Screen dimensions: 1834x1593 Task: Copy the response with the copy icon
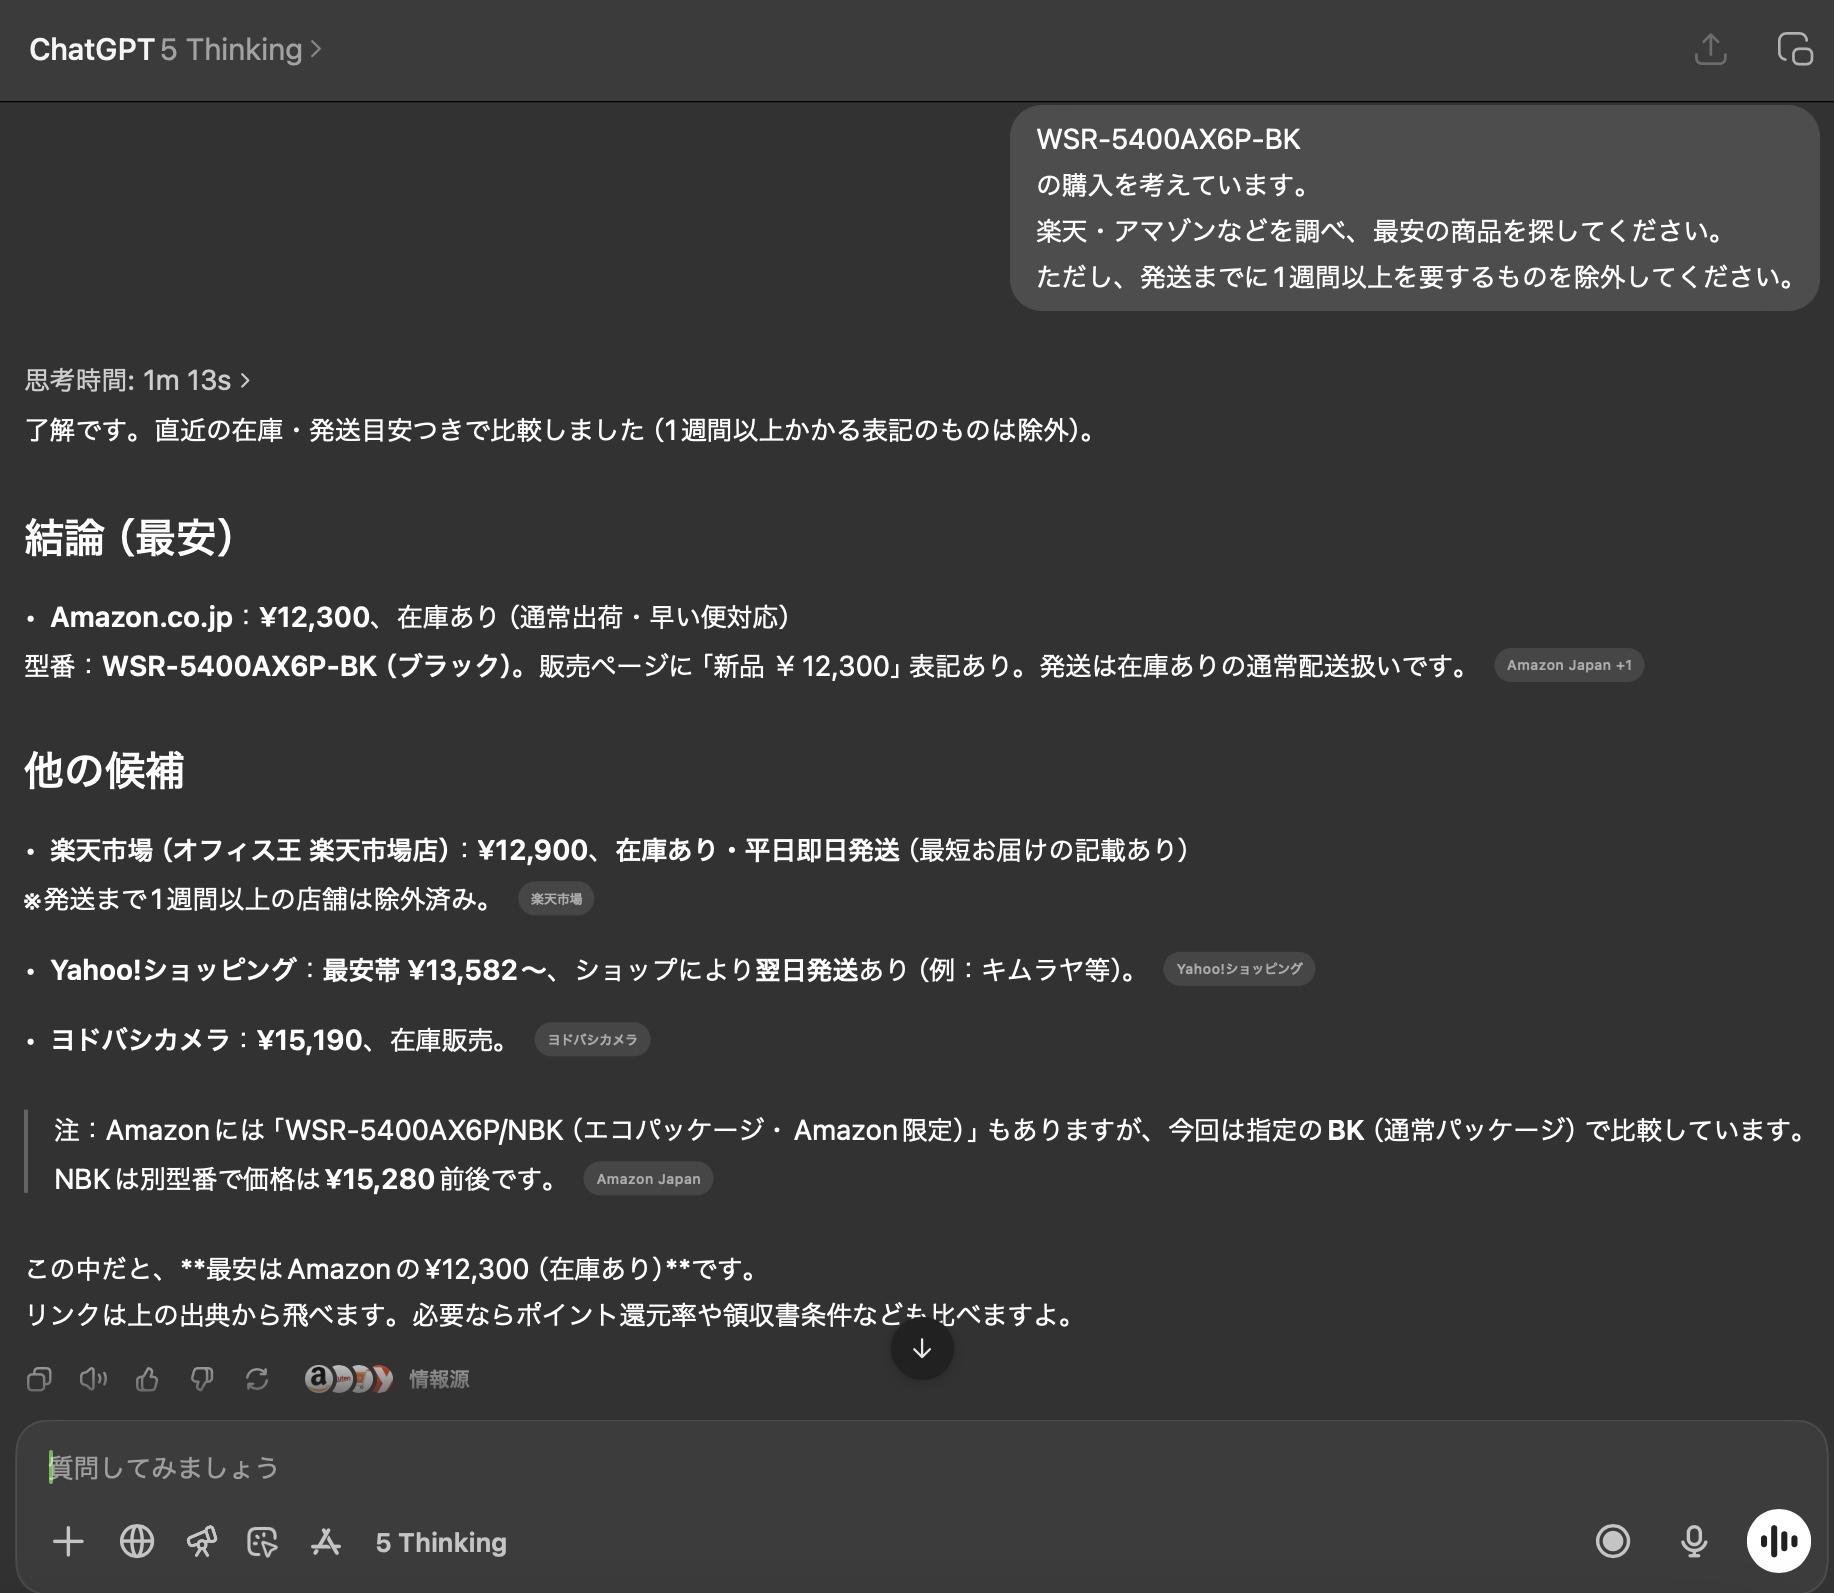click(39, 1379)
